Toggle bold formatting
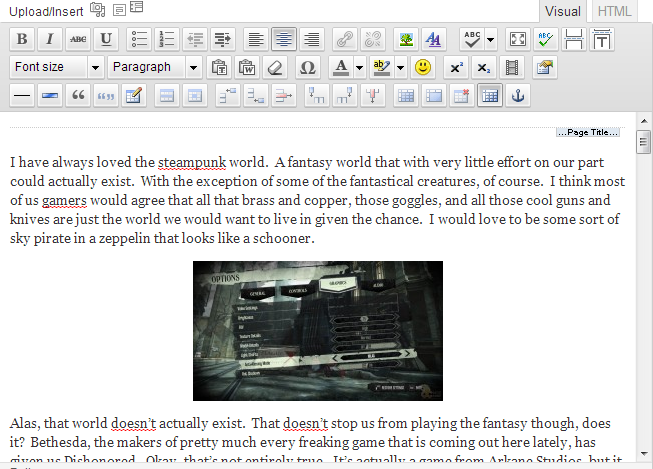This screenshot has width=653, height=469. point(22,39)
